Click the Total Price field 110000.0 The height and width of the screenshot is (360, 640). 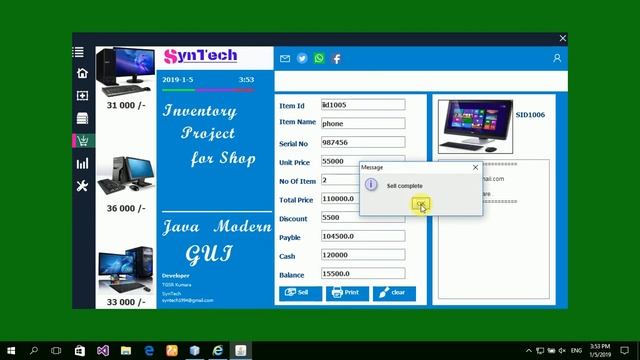[x=340, y=198]
